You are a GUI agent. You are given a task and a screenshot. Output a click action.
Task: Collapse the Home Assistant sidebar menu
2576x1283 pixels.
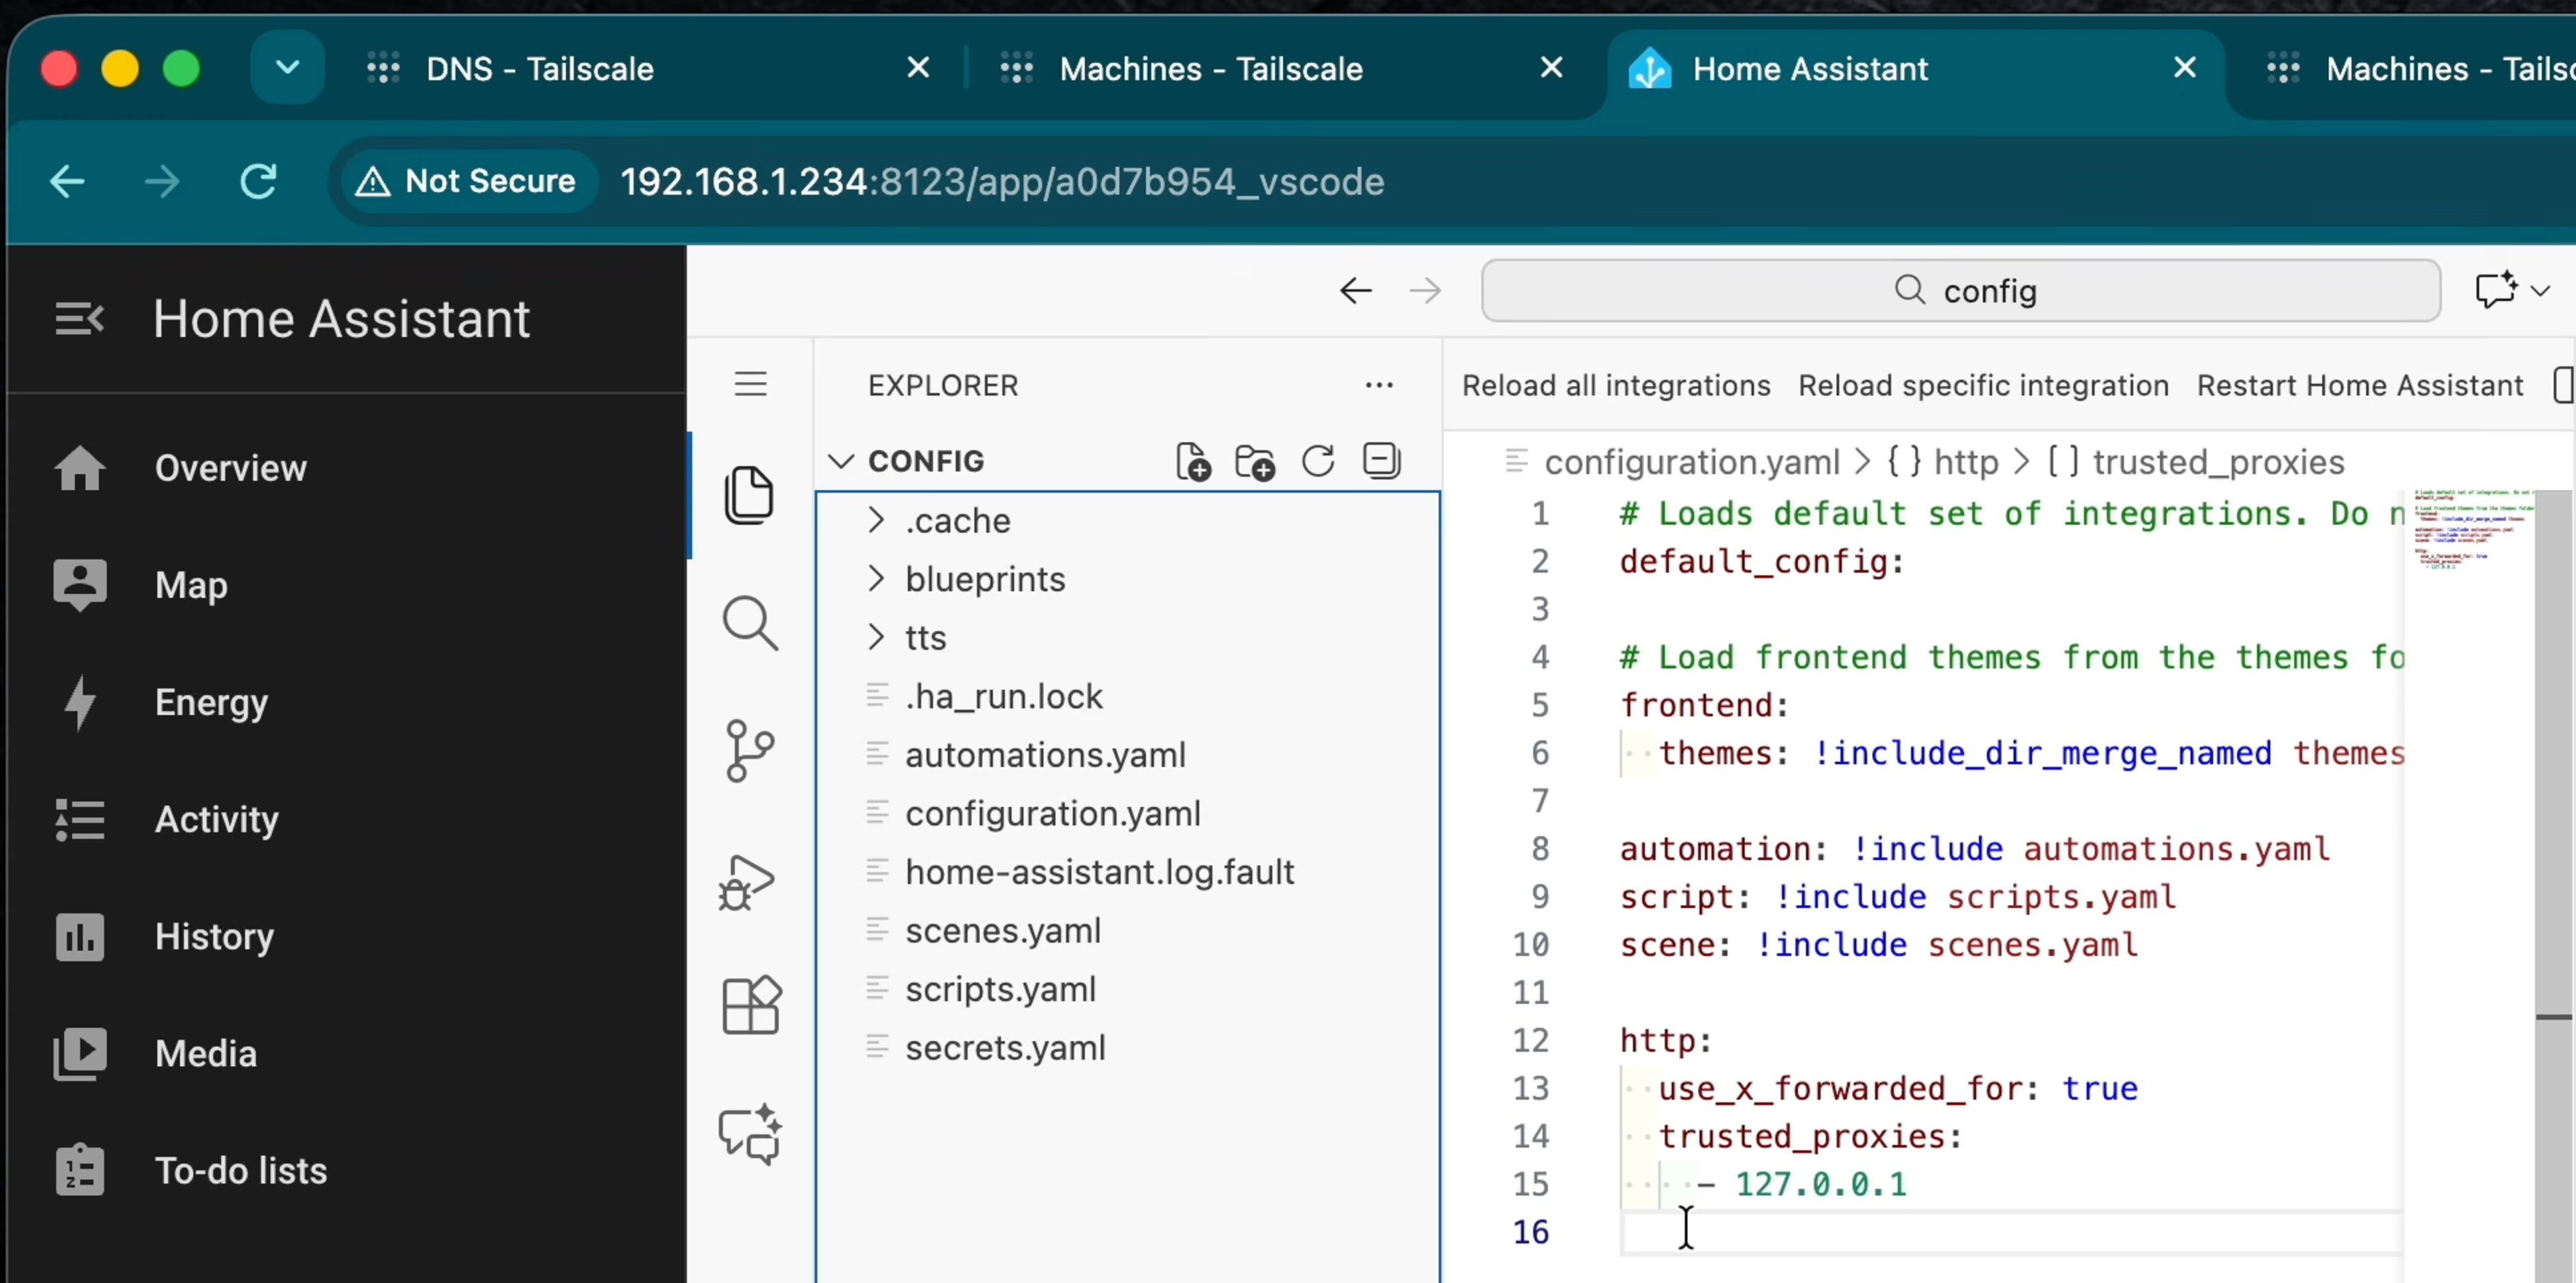79,319
